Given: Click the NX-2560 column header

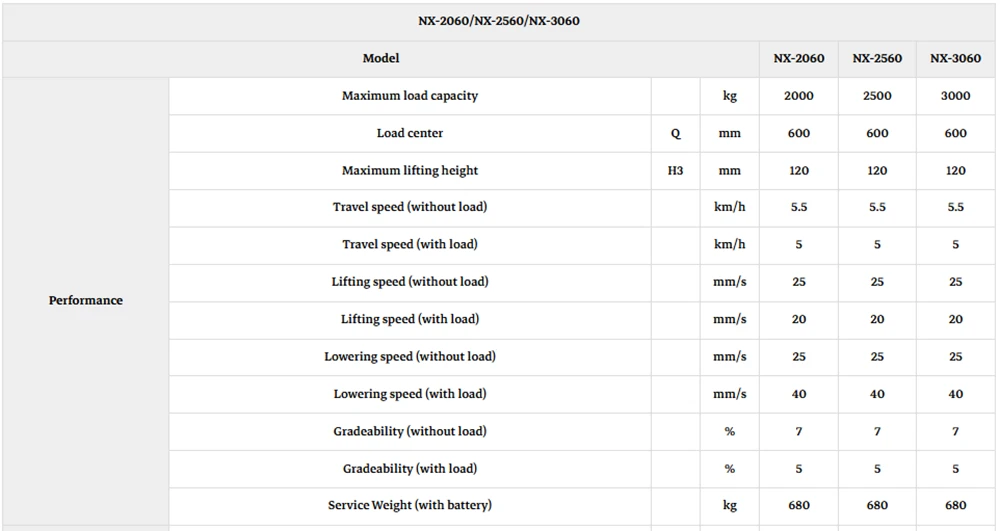Looking at the screenshot, I should pos(877,59).
